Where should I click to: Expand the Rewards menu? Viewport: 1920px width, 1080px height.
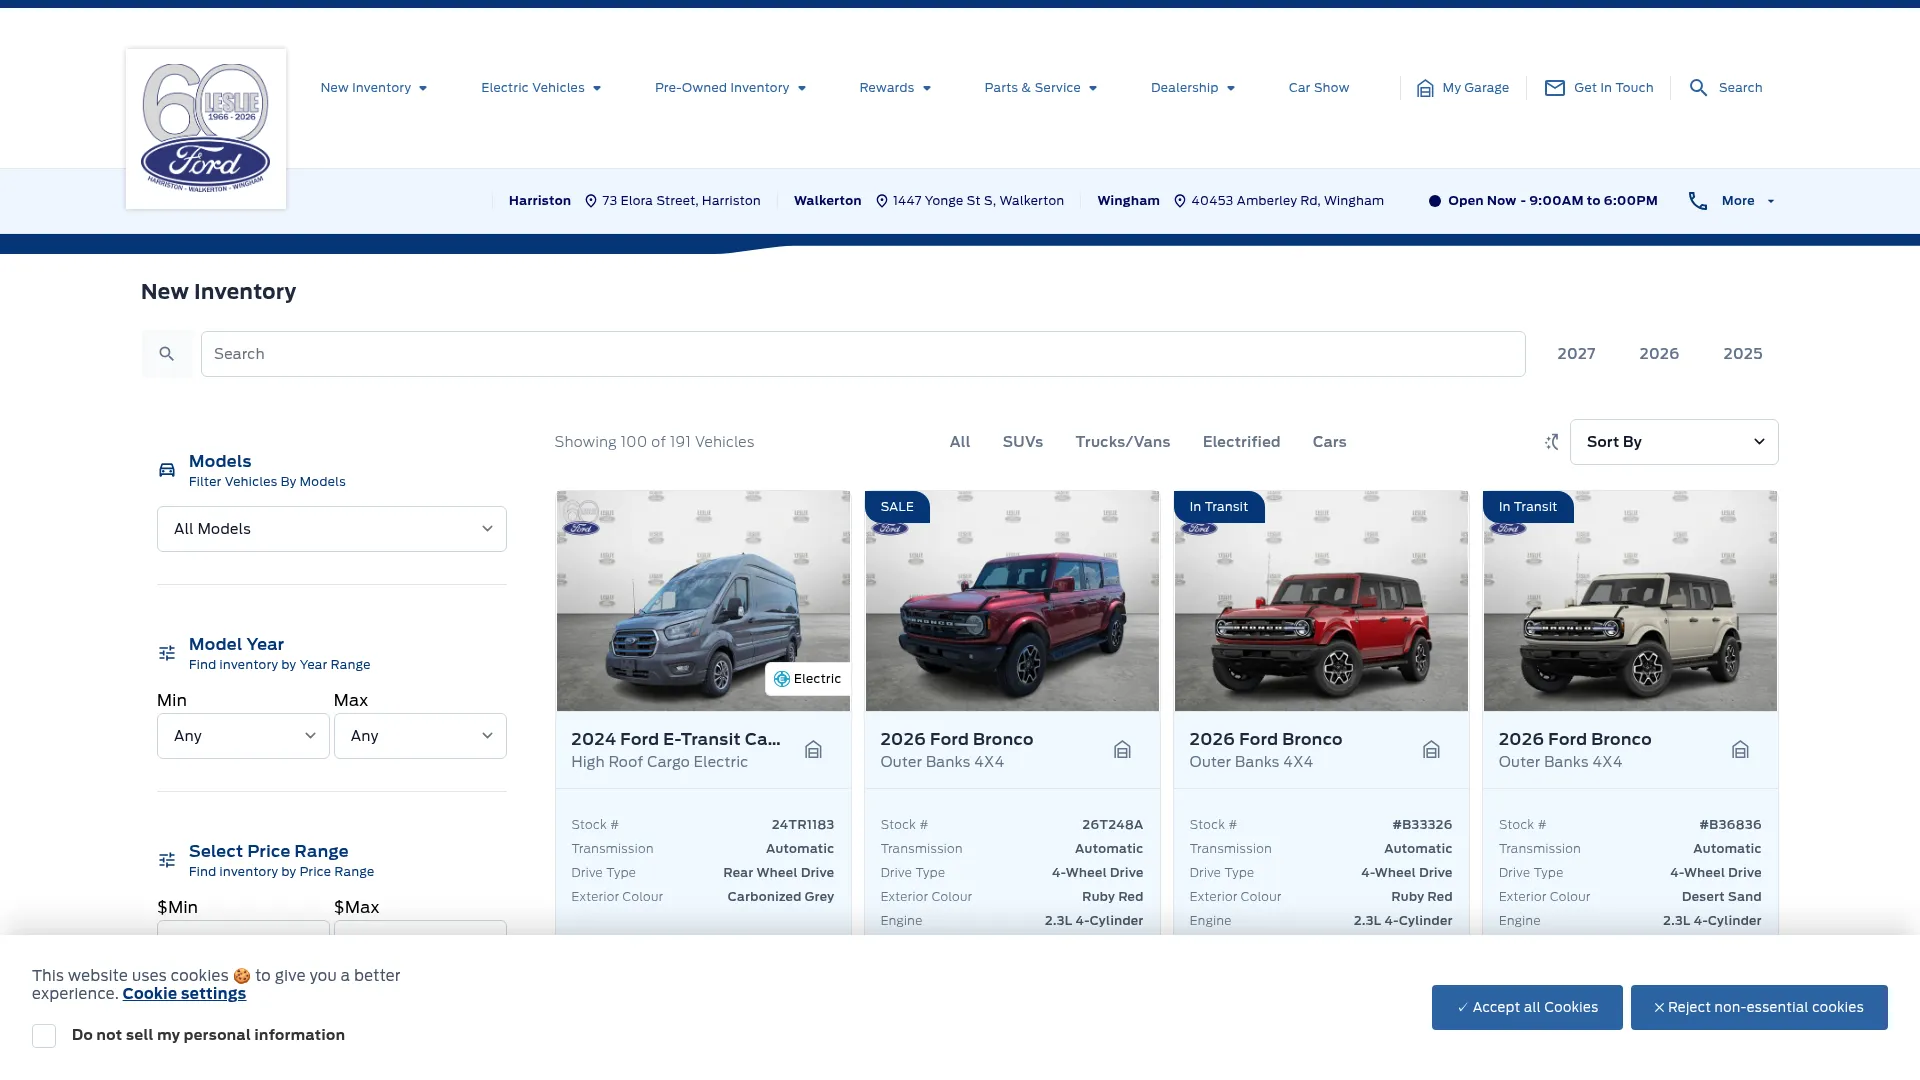coord(895,88)
